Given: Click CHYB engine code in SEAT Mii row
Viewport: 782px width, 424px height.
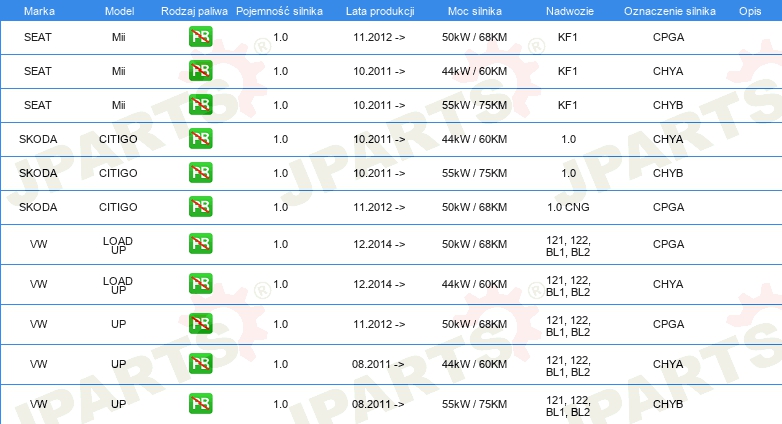Looking at the screenshot, I should click(x=668, y=105).
